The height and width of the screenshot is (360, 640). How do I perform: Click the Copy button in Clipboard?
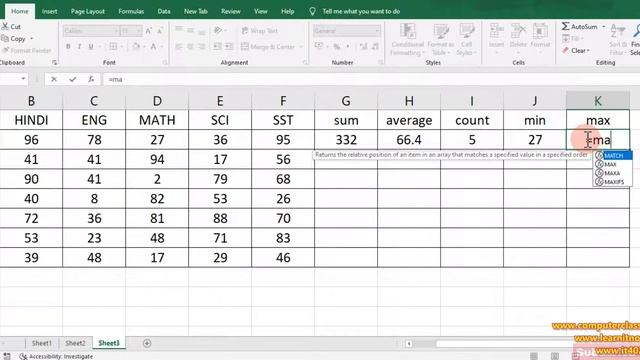(13, 38)
